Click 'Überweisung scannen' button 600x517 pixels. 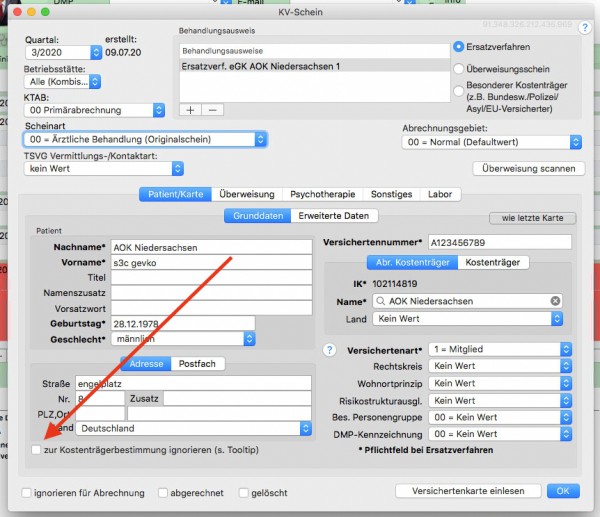click(x=528, y=169)
